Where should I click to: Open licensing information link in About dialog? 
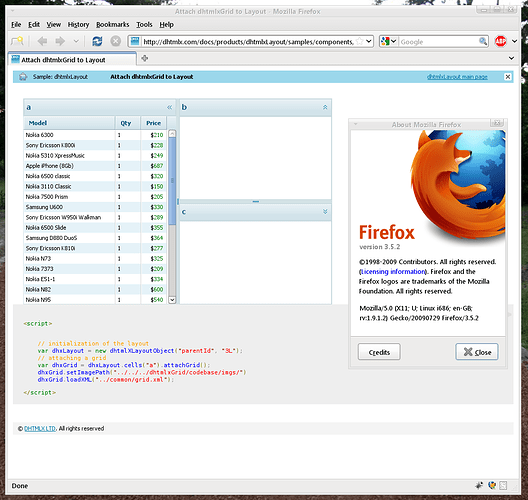coord(393,272)
